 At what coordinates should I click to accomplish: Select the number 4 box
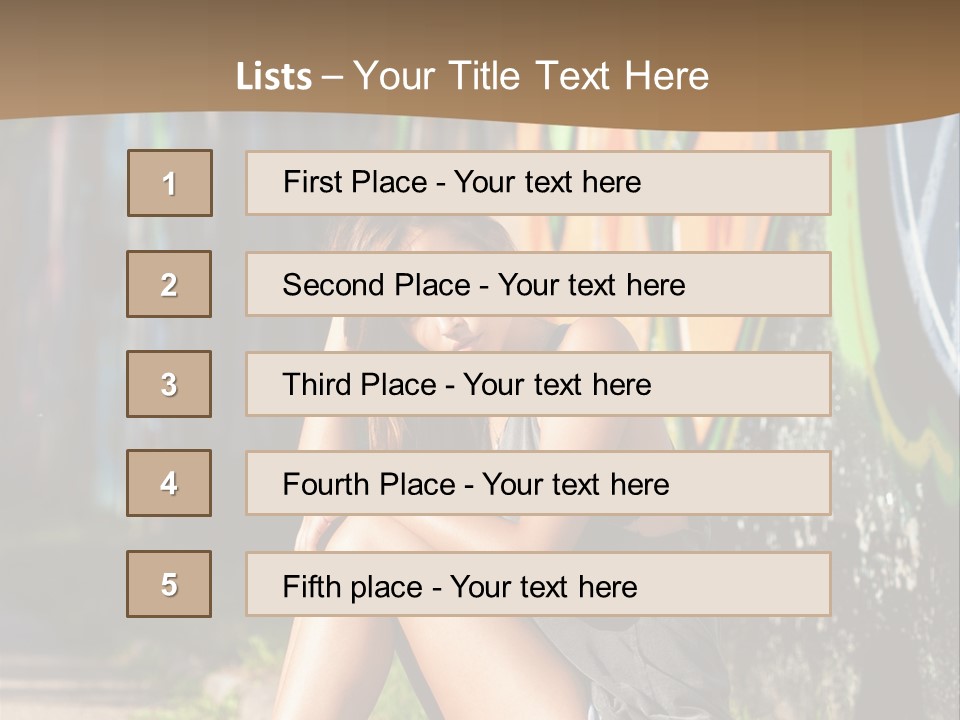pos(169,483)
